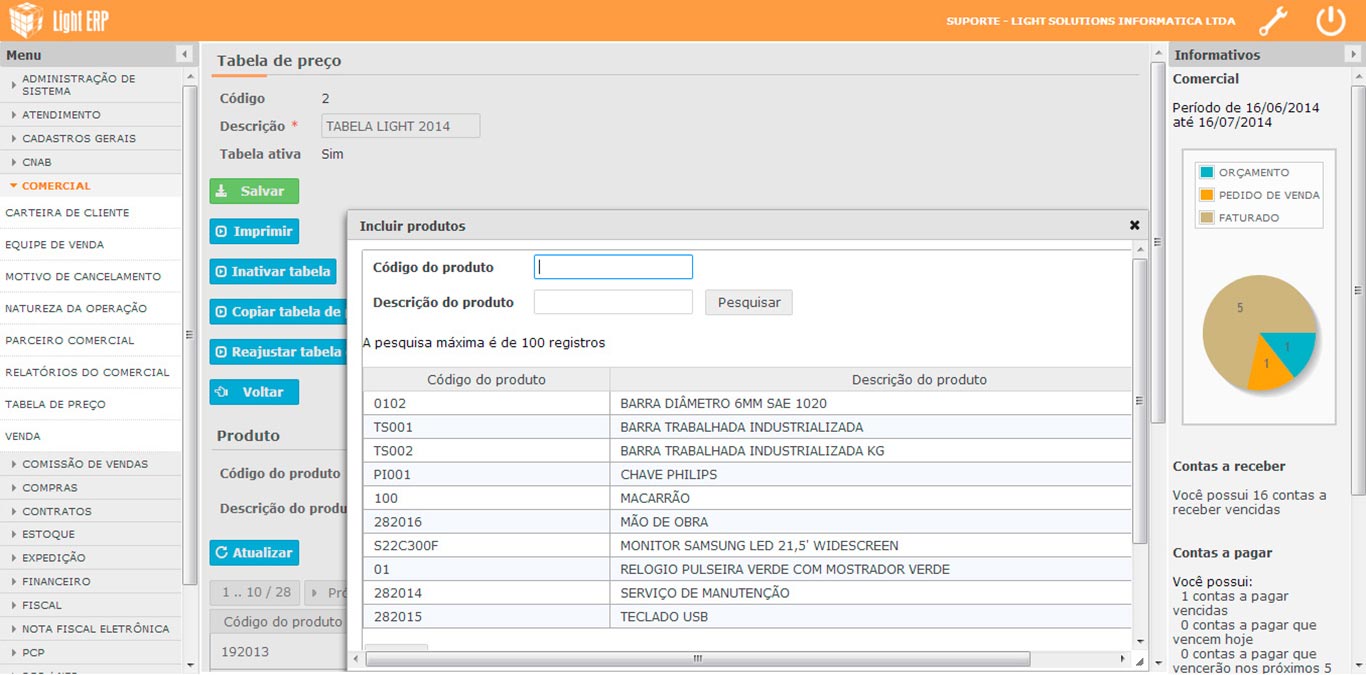Close the Incluir produtos dialog

pyautogui.click(x=1134, y=226)
